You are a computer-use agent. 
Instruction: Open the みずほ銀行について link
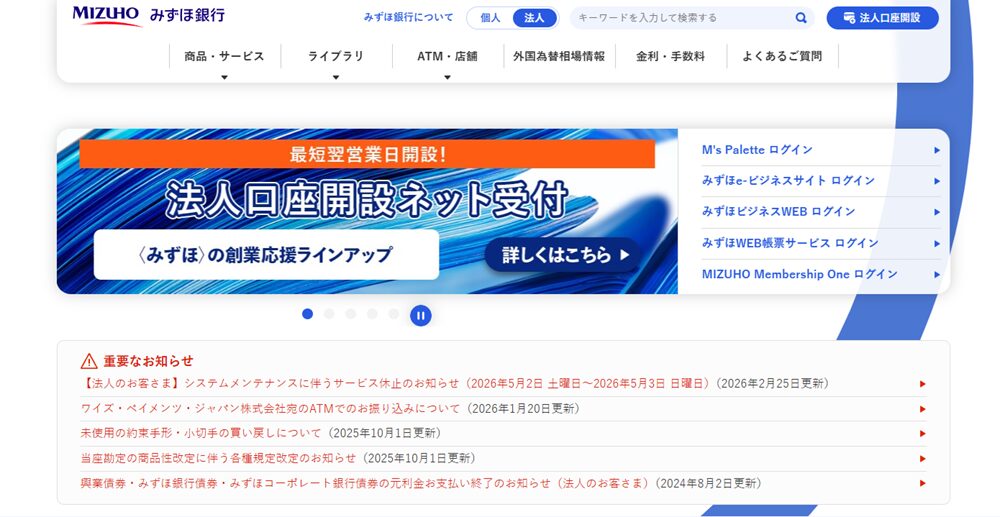tap(408, 18)
